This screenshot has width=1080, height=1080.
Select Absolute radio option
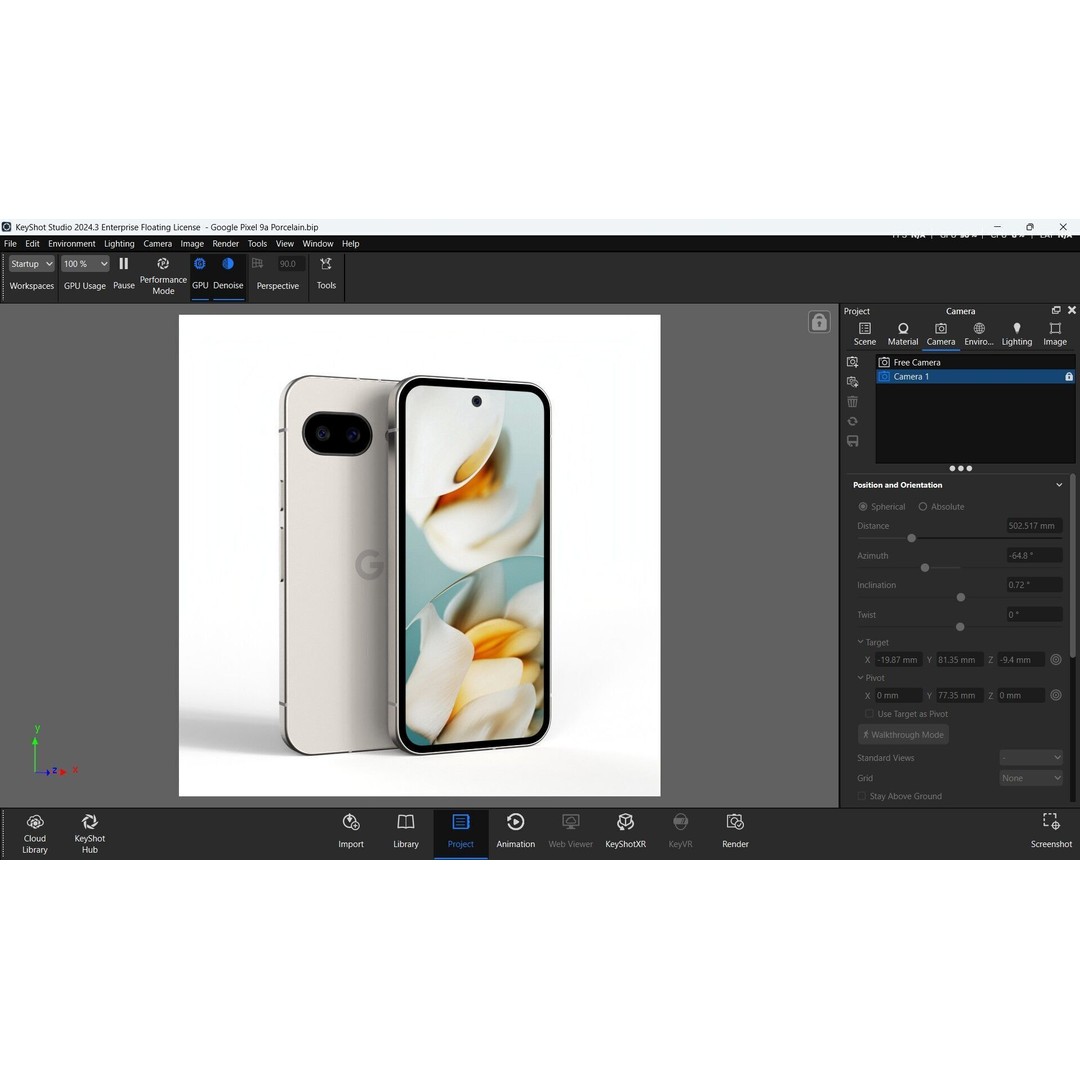tap(923, 507)
